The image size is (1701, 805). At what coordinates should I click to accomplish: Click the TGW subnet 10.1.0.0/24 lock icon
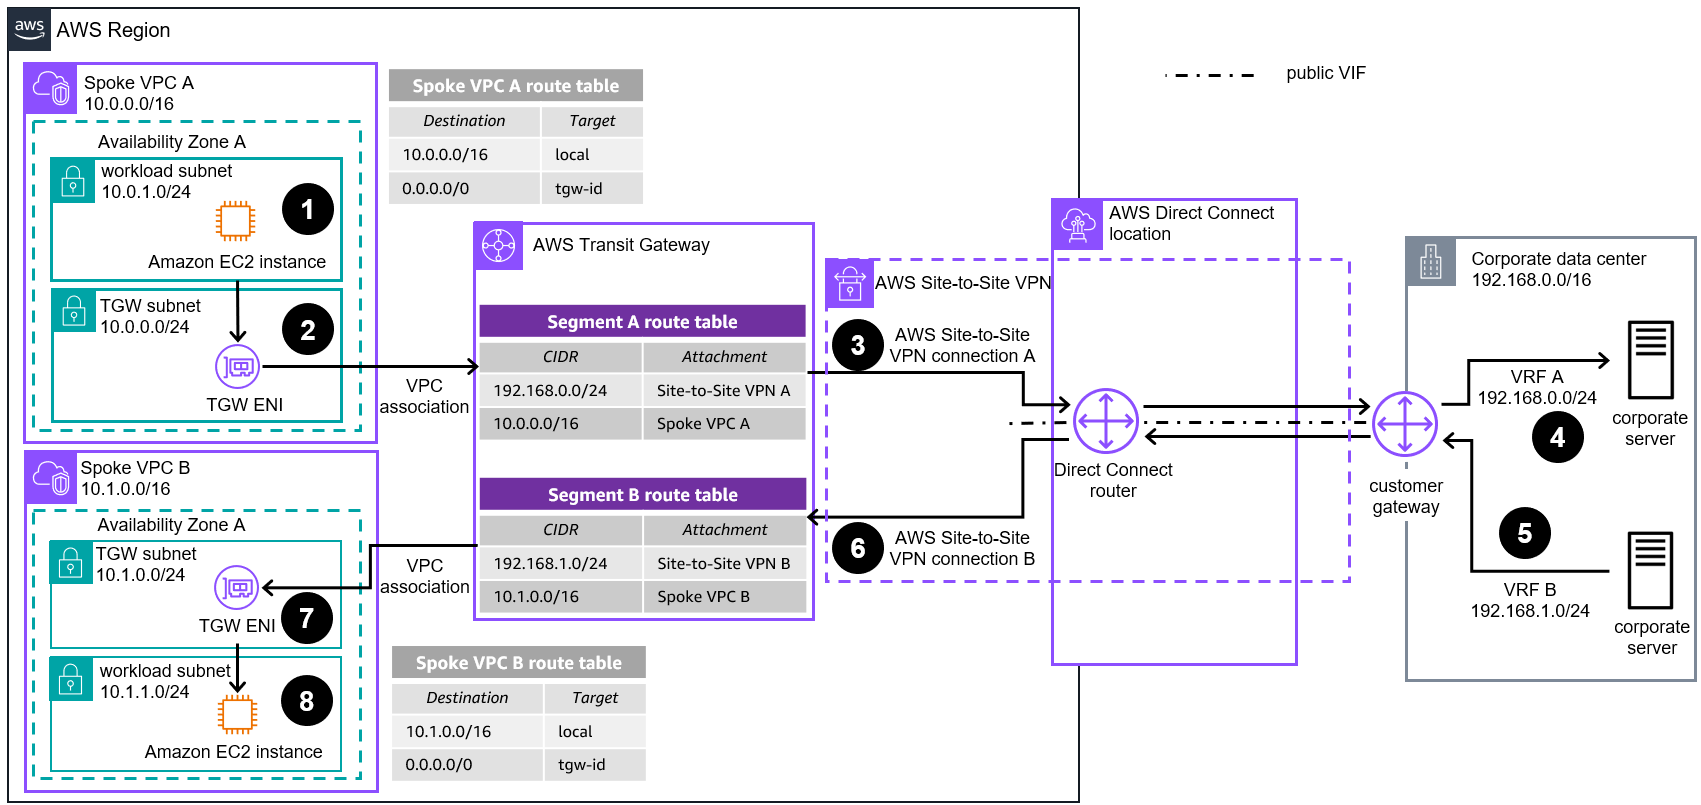[71, 563]
